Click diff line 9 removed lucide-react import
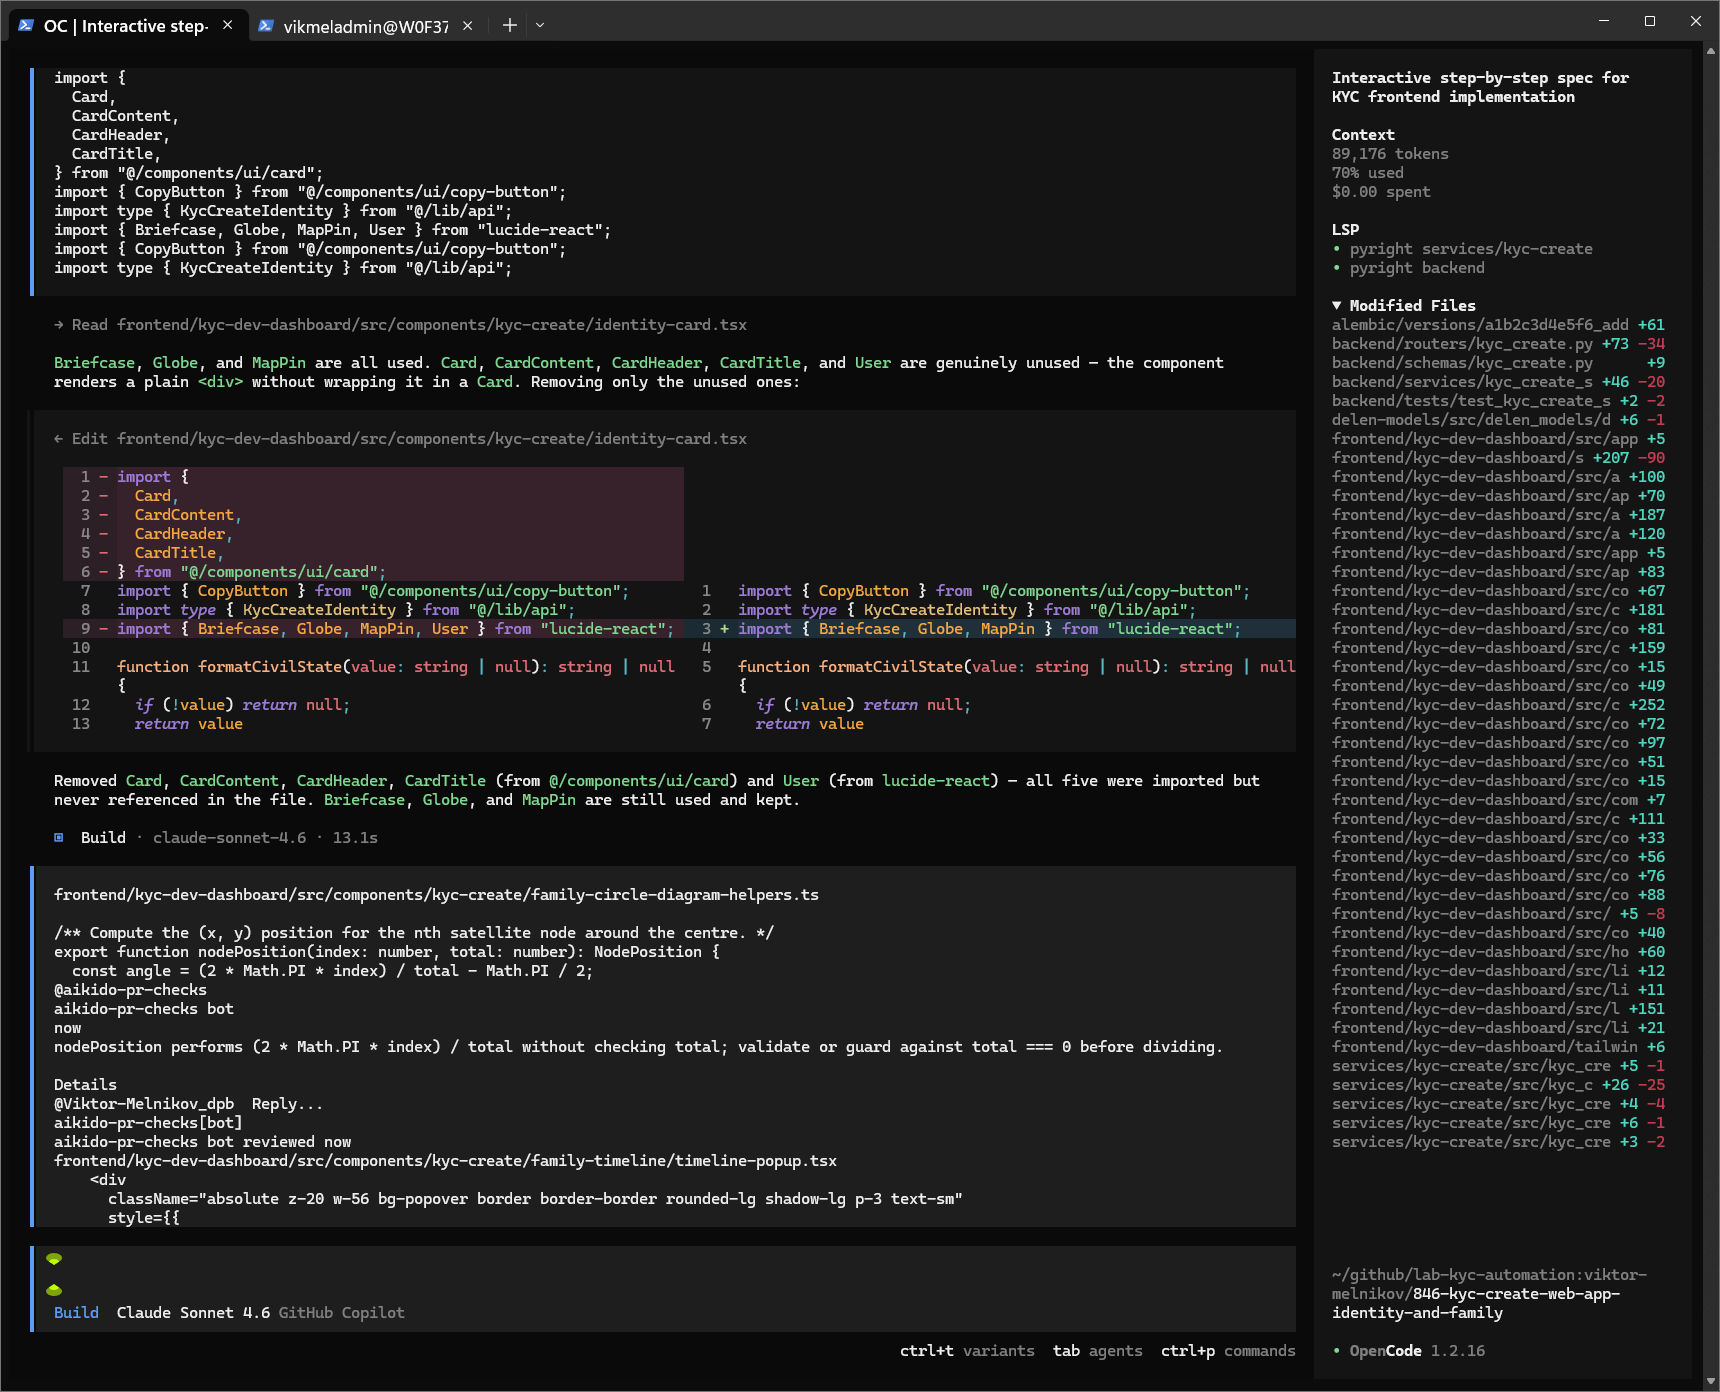The image size is (1720, 1392). pos(374,629)
